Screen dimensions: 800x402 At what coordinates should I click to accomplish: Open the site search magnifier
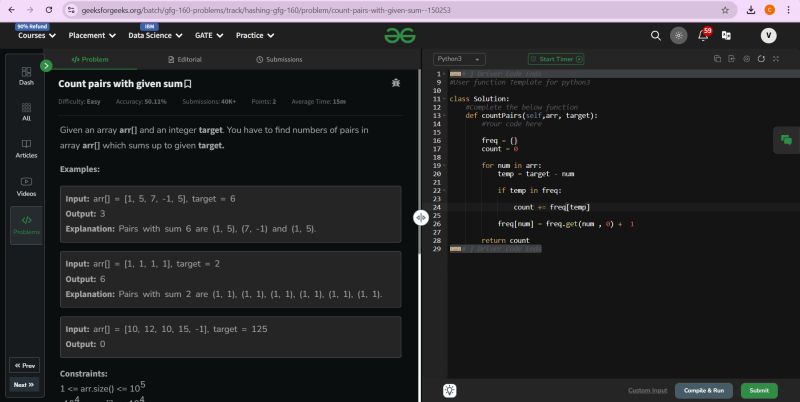point(656,35)
